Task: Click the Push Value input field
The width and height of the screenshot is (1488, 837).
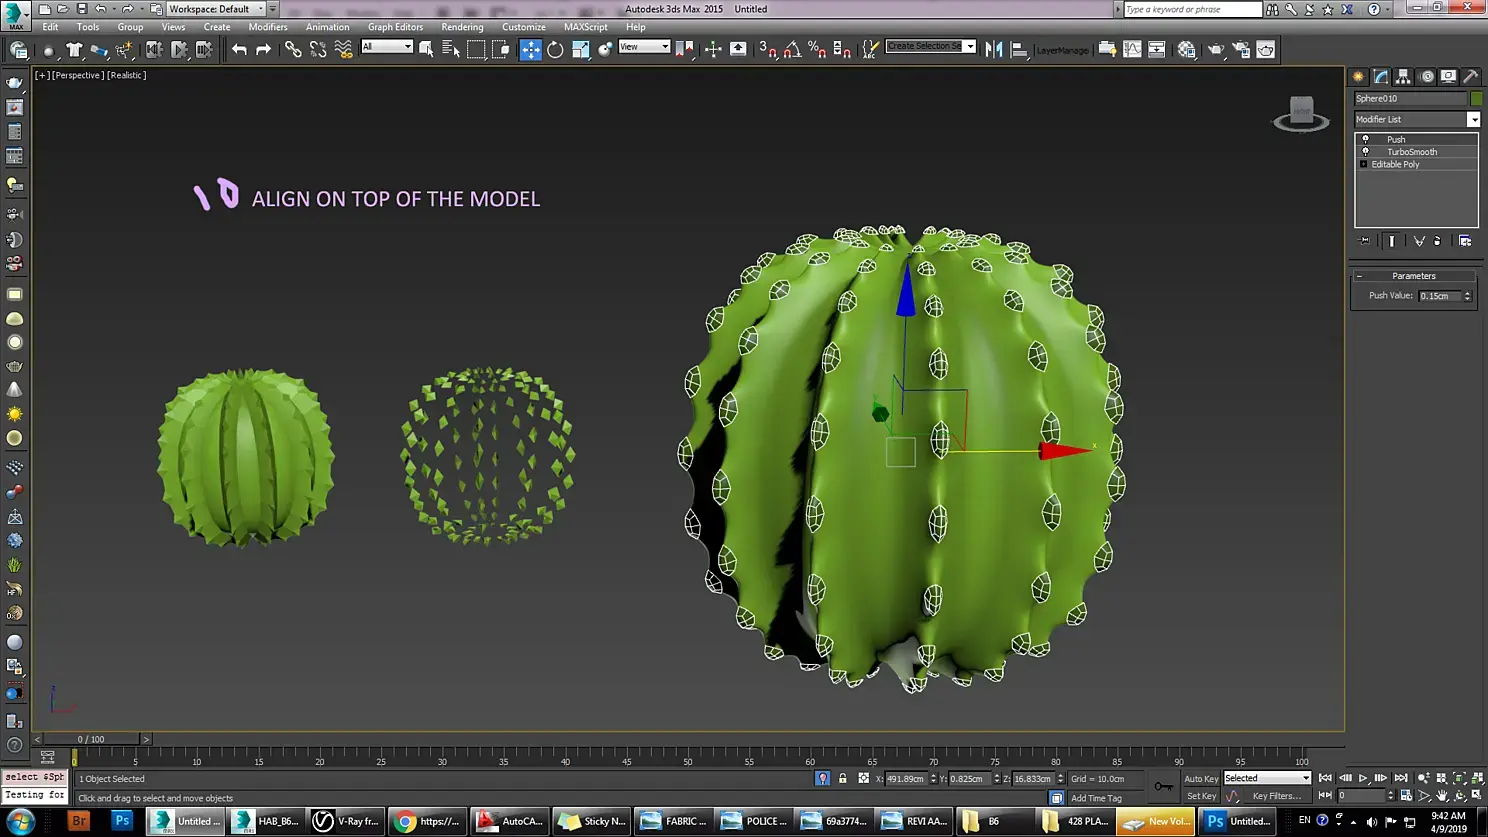Action: click(1439, 296)
